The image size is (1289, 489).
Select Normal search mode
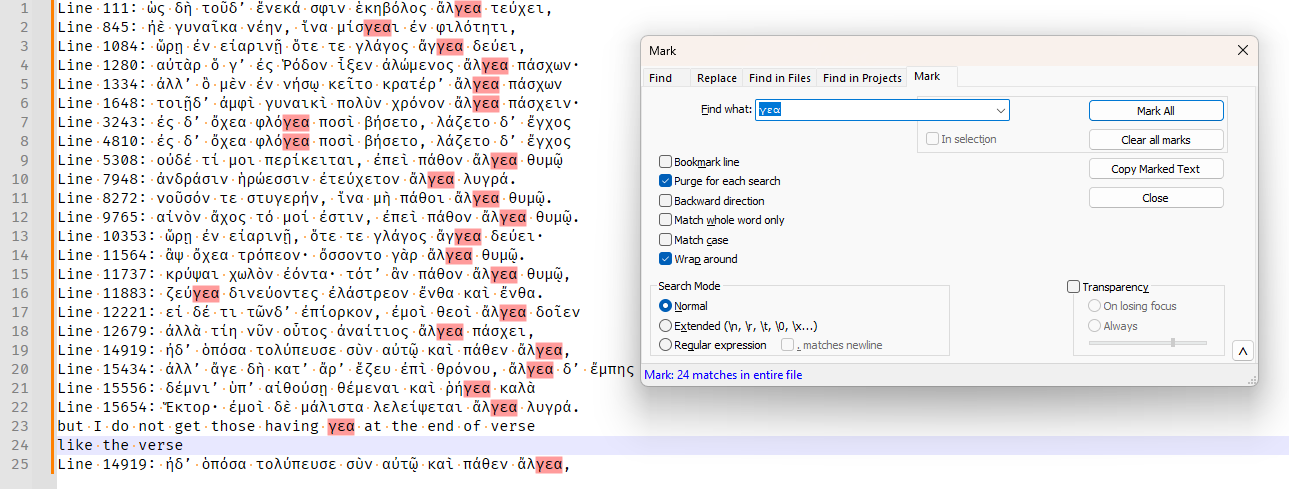(x=666, y=306)
